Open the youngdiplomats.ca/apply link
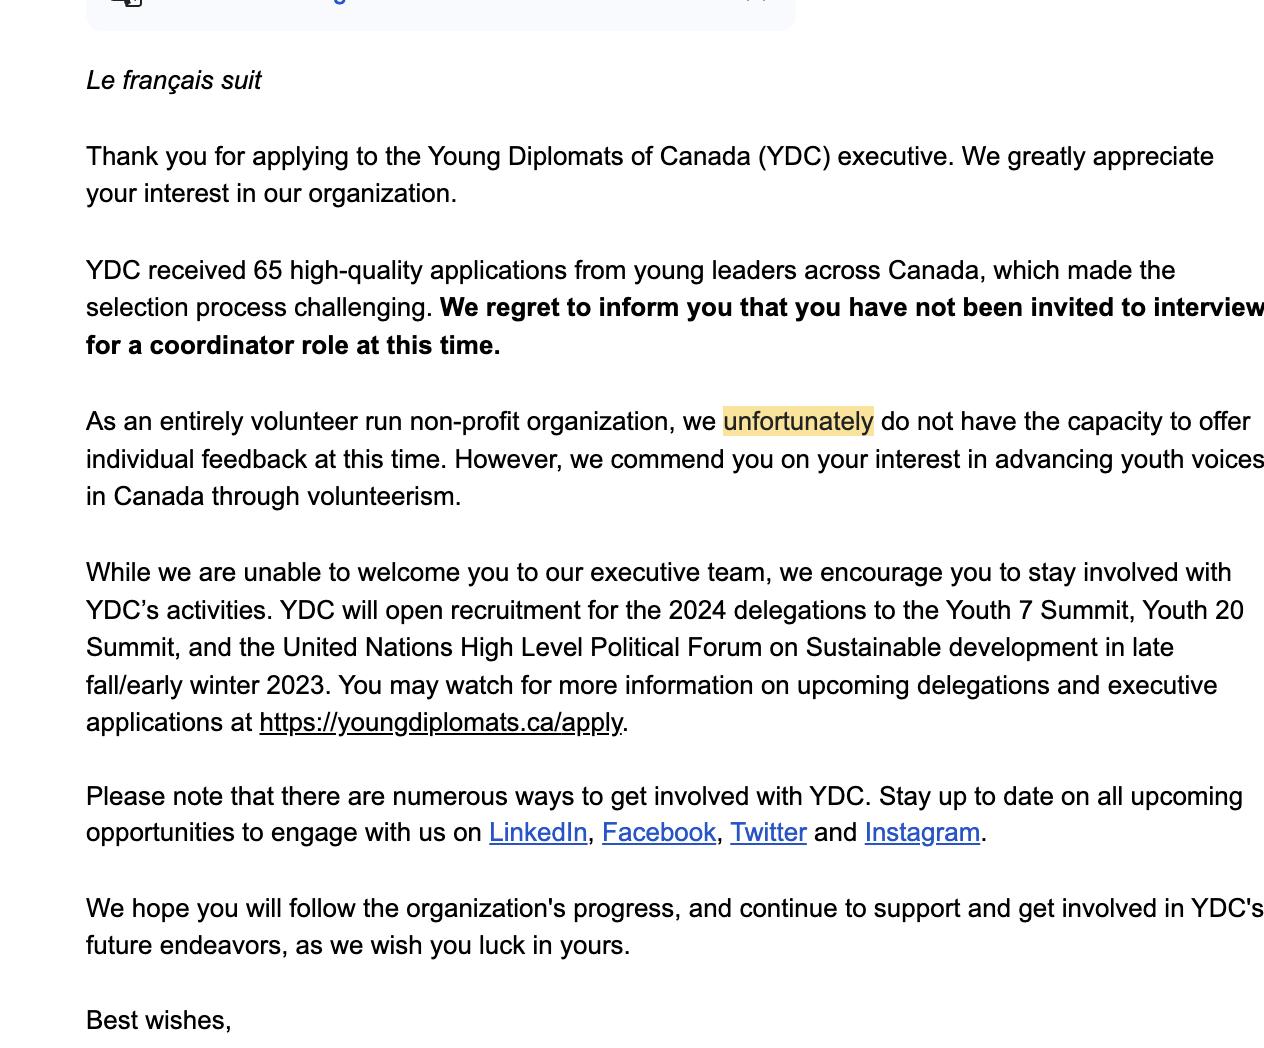 [x=440, y=722]
